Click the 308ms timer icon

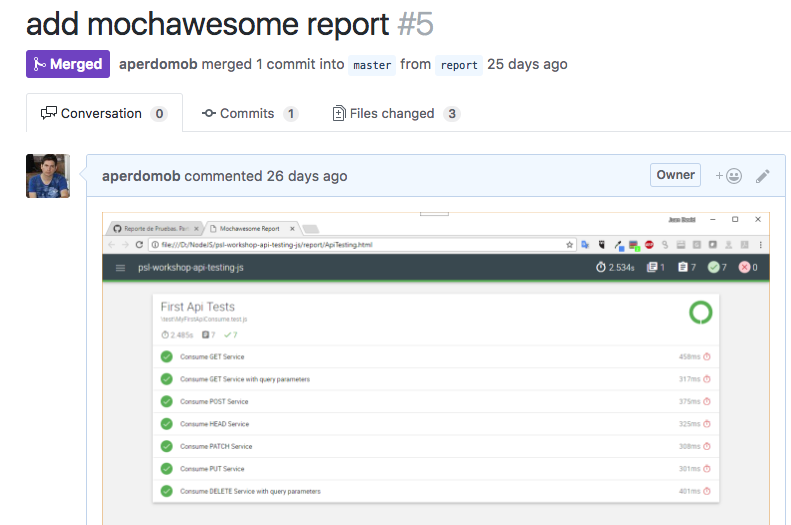click(707, 446)
